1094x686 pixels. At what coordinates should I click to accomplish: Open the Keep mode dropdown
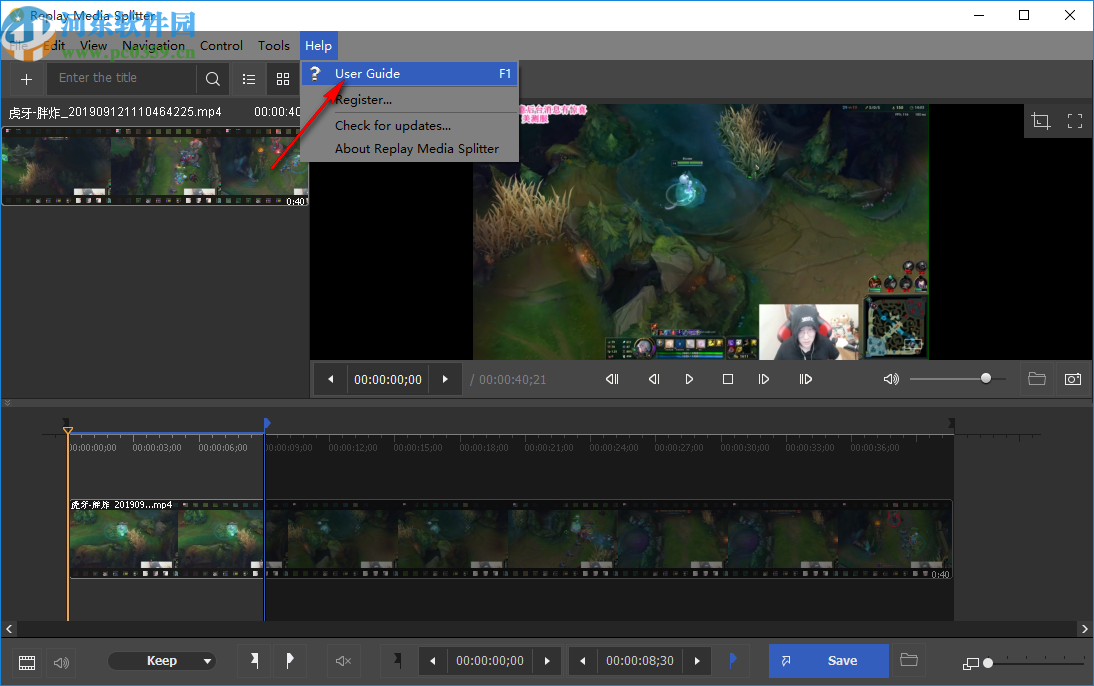163,660
